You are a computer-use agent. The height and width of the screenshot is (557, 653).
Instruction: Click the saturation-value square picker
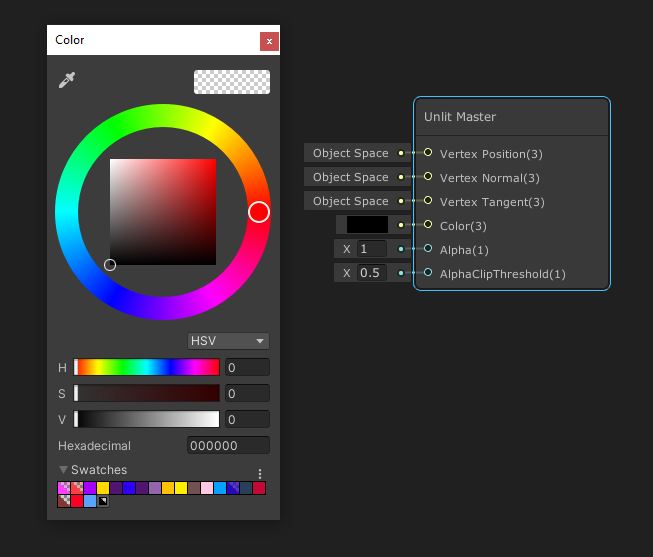[x=163, y=212]
